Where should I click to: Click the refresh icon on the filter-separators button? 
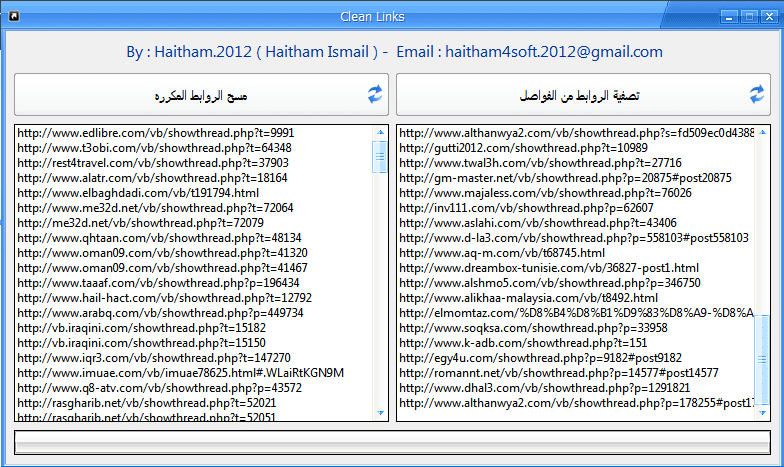[x=757, y=94]
